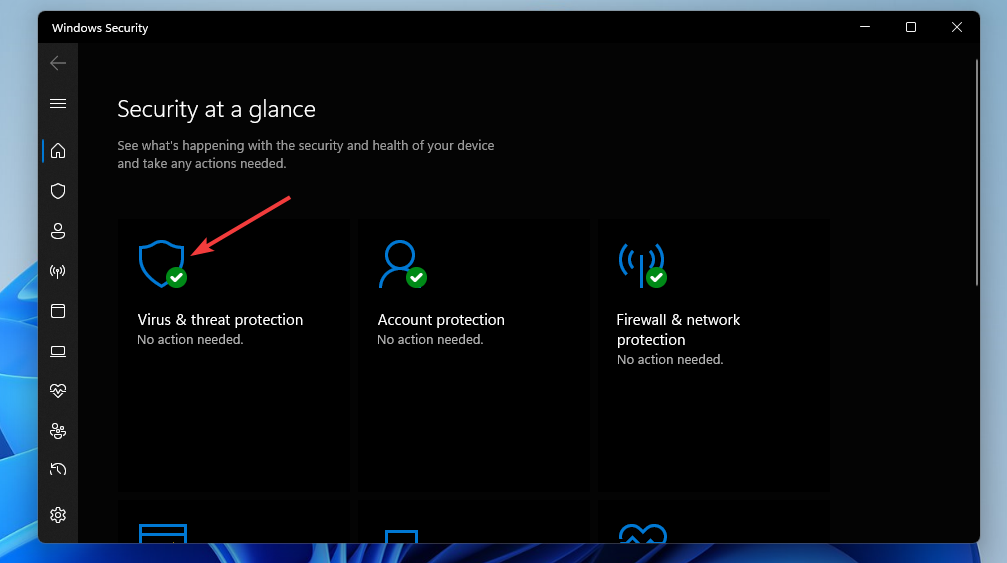Open Account protection person icon in sidebar
Viewport: 1007px width, 563px height.
point(58,231)
